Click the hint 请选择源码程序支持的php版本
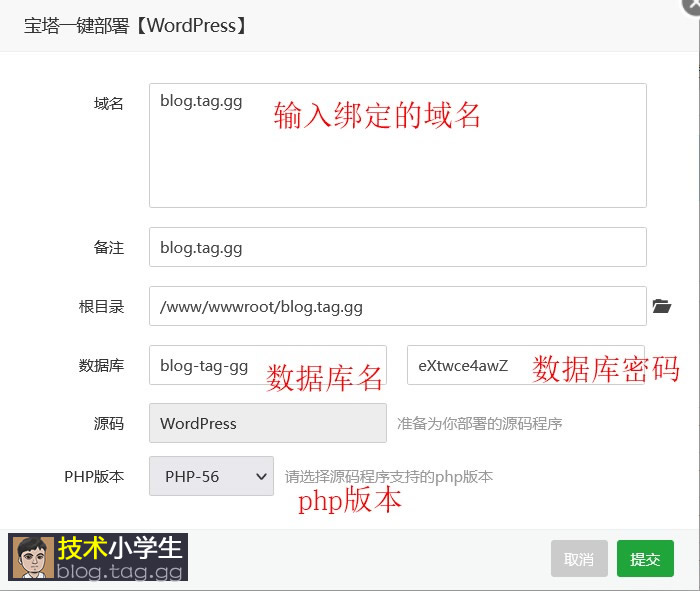 click(x=389, y=476)
